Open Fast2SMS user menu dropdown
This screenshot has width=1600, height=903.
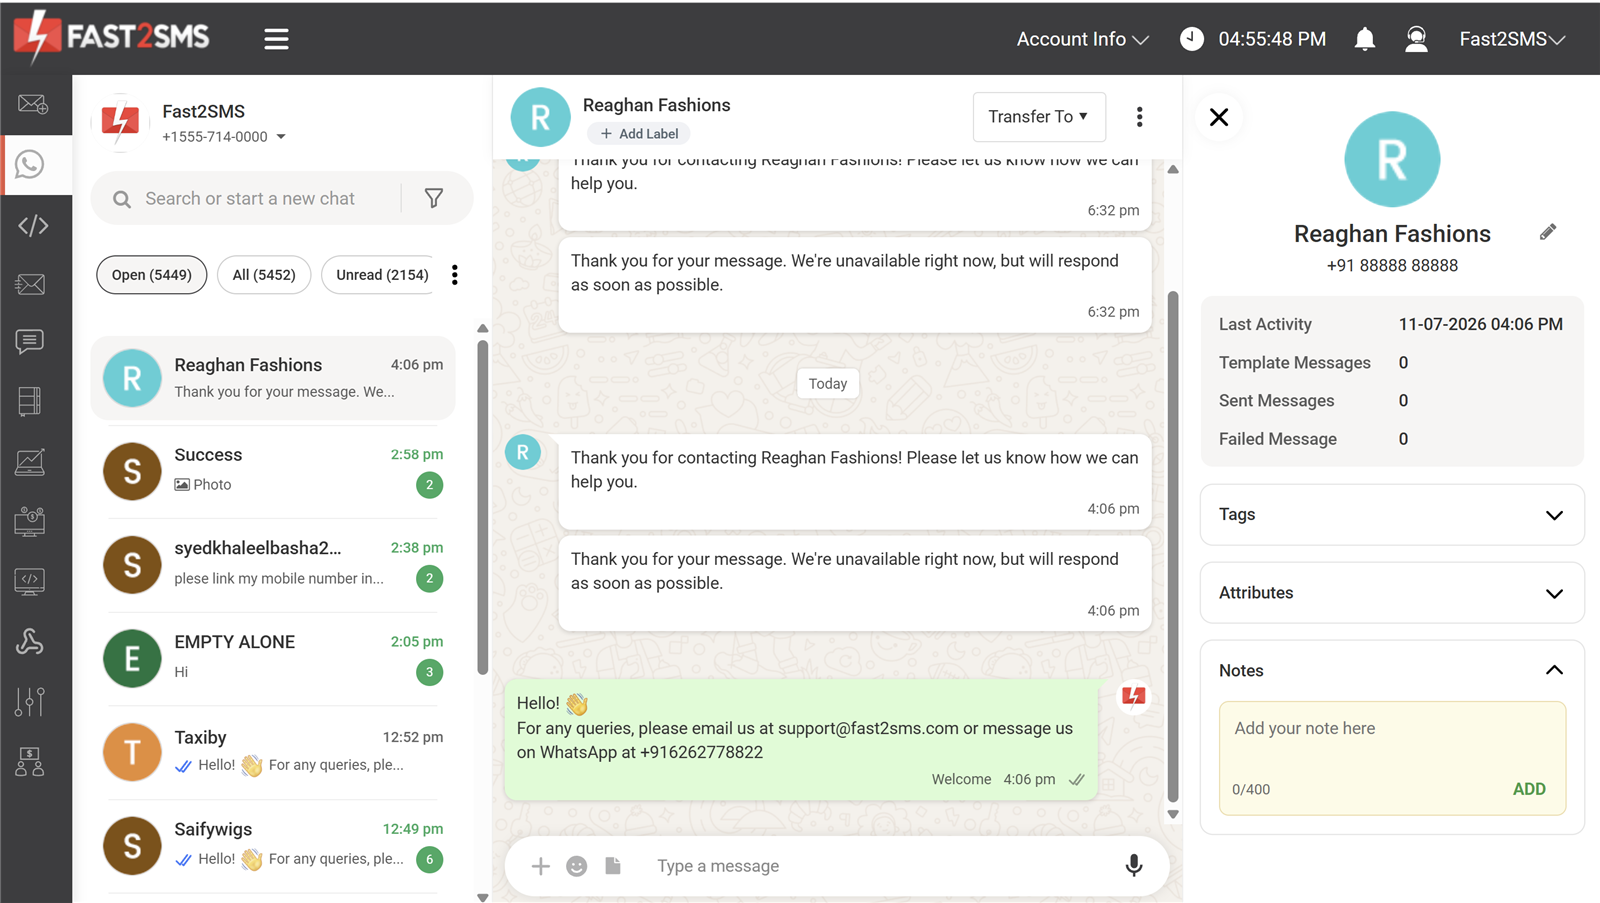pos(1512,39)
